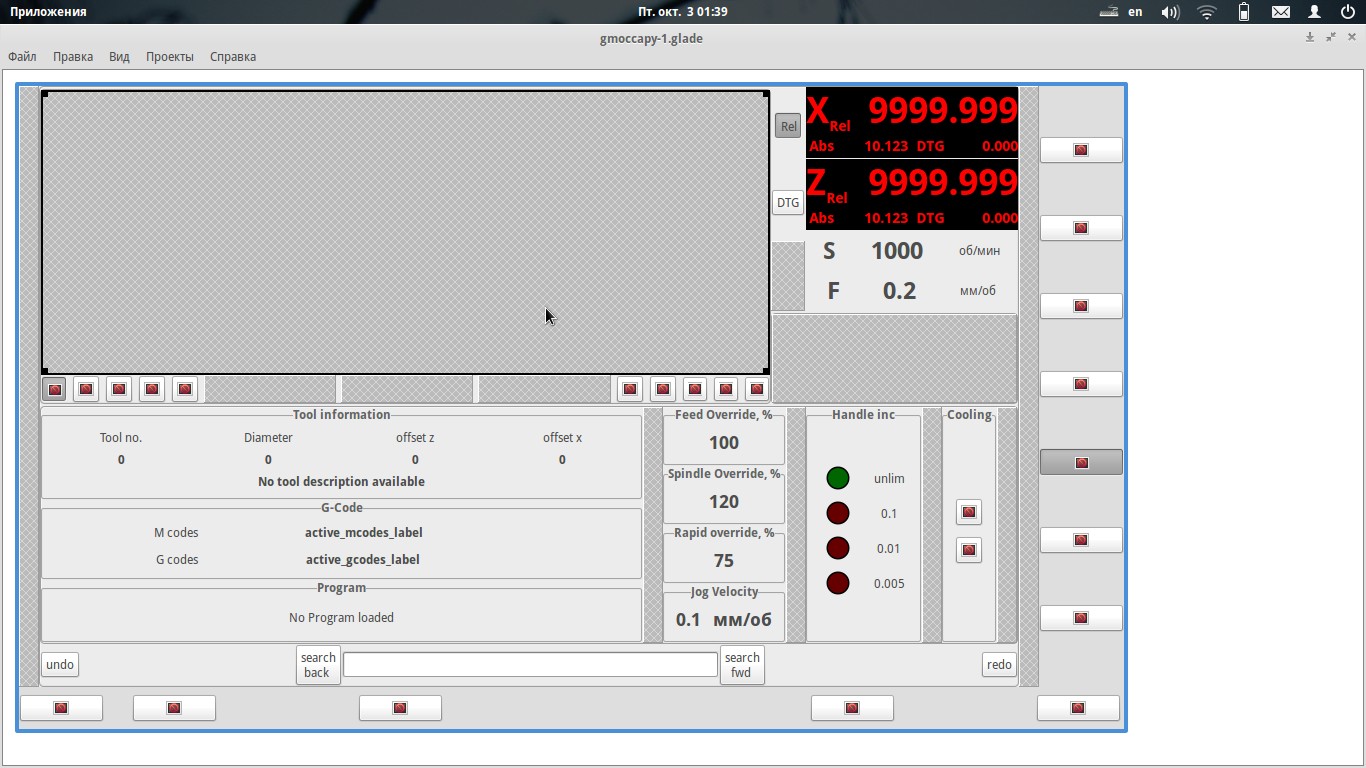Click the third right column icon button

tap(1081, 306)
